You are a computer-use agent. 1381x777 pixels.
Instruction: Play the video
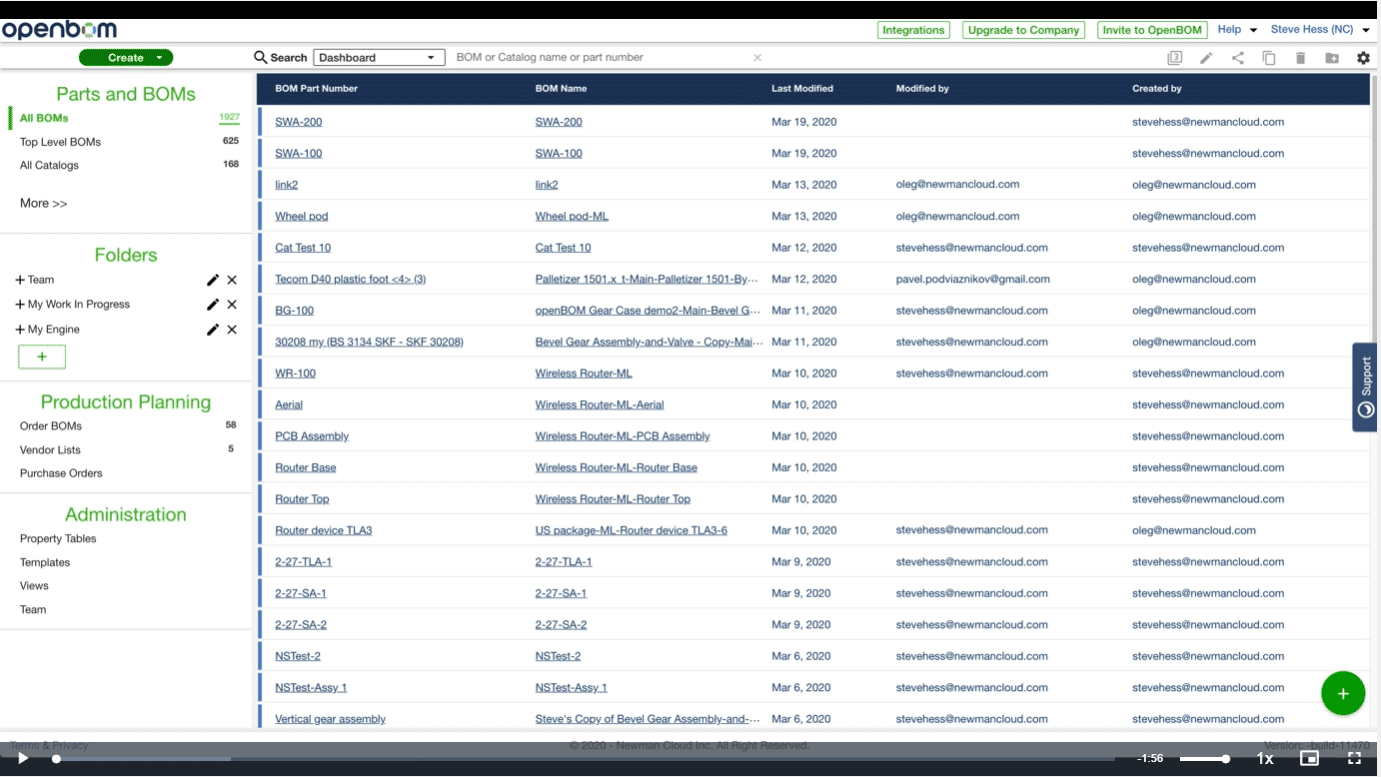click(x=23, y=759)
